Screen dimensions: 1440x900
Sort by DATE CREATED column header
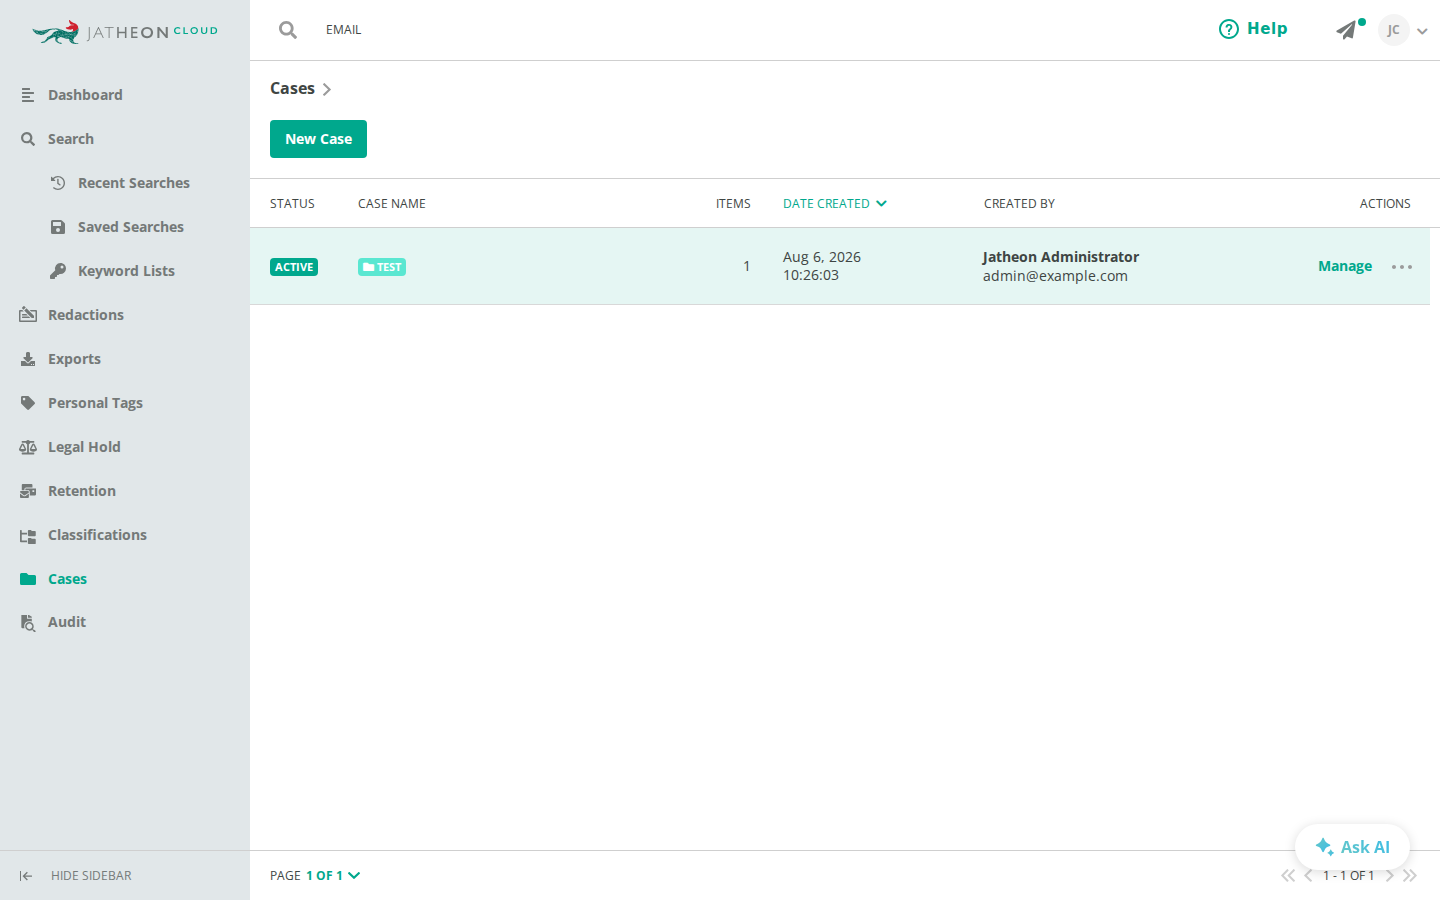pos(826,203)
